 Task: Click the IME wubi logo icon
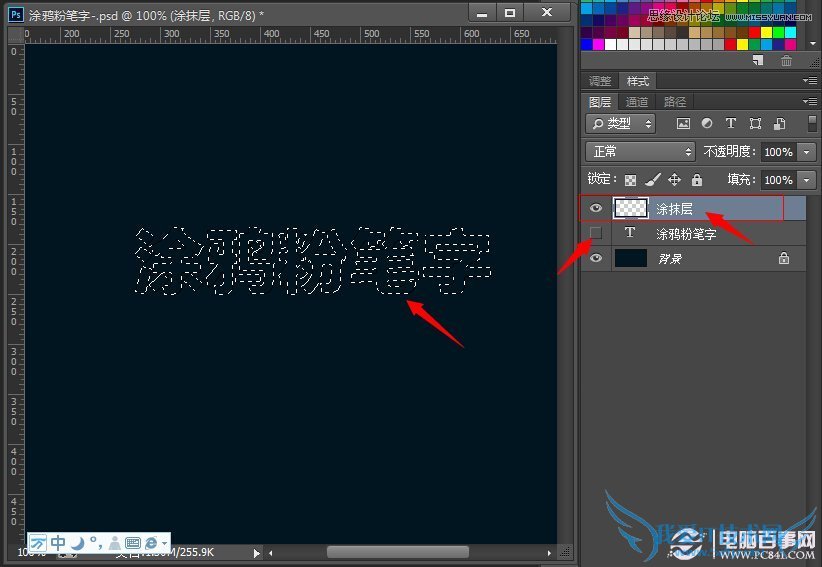click(x=38, y=543)
